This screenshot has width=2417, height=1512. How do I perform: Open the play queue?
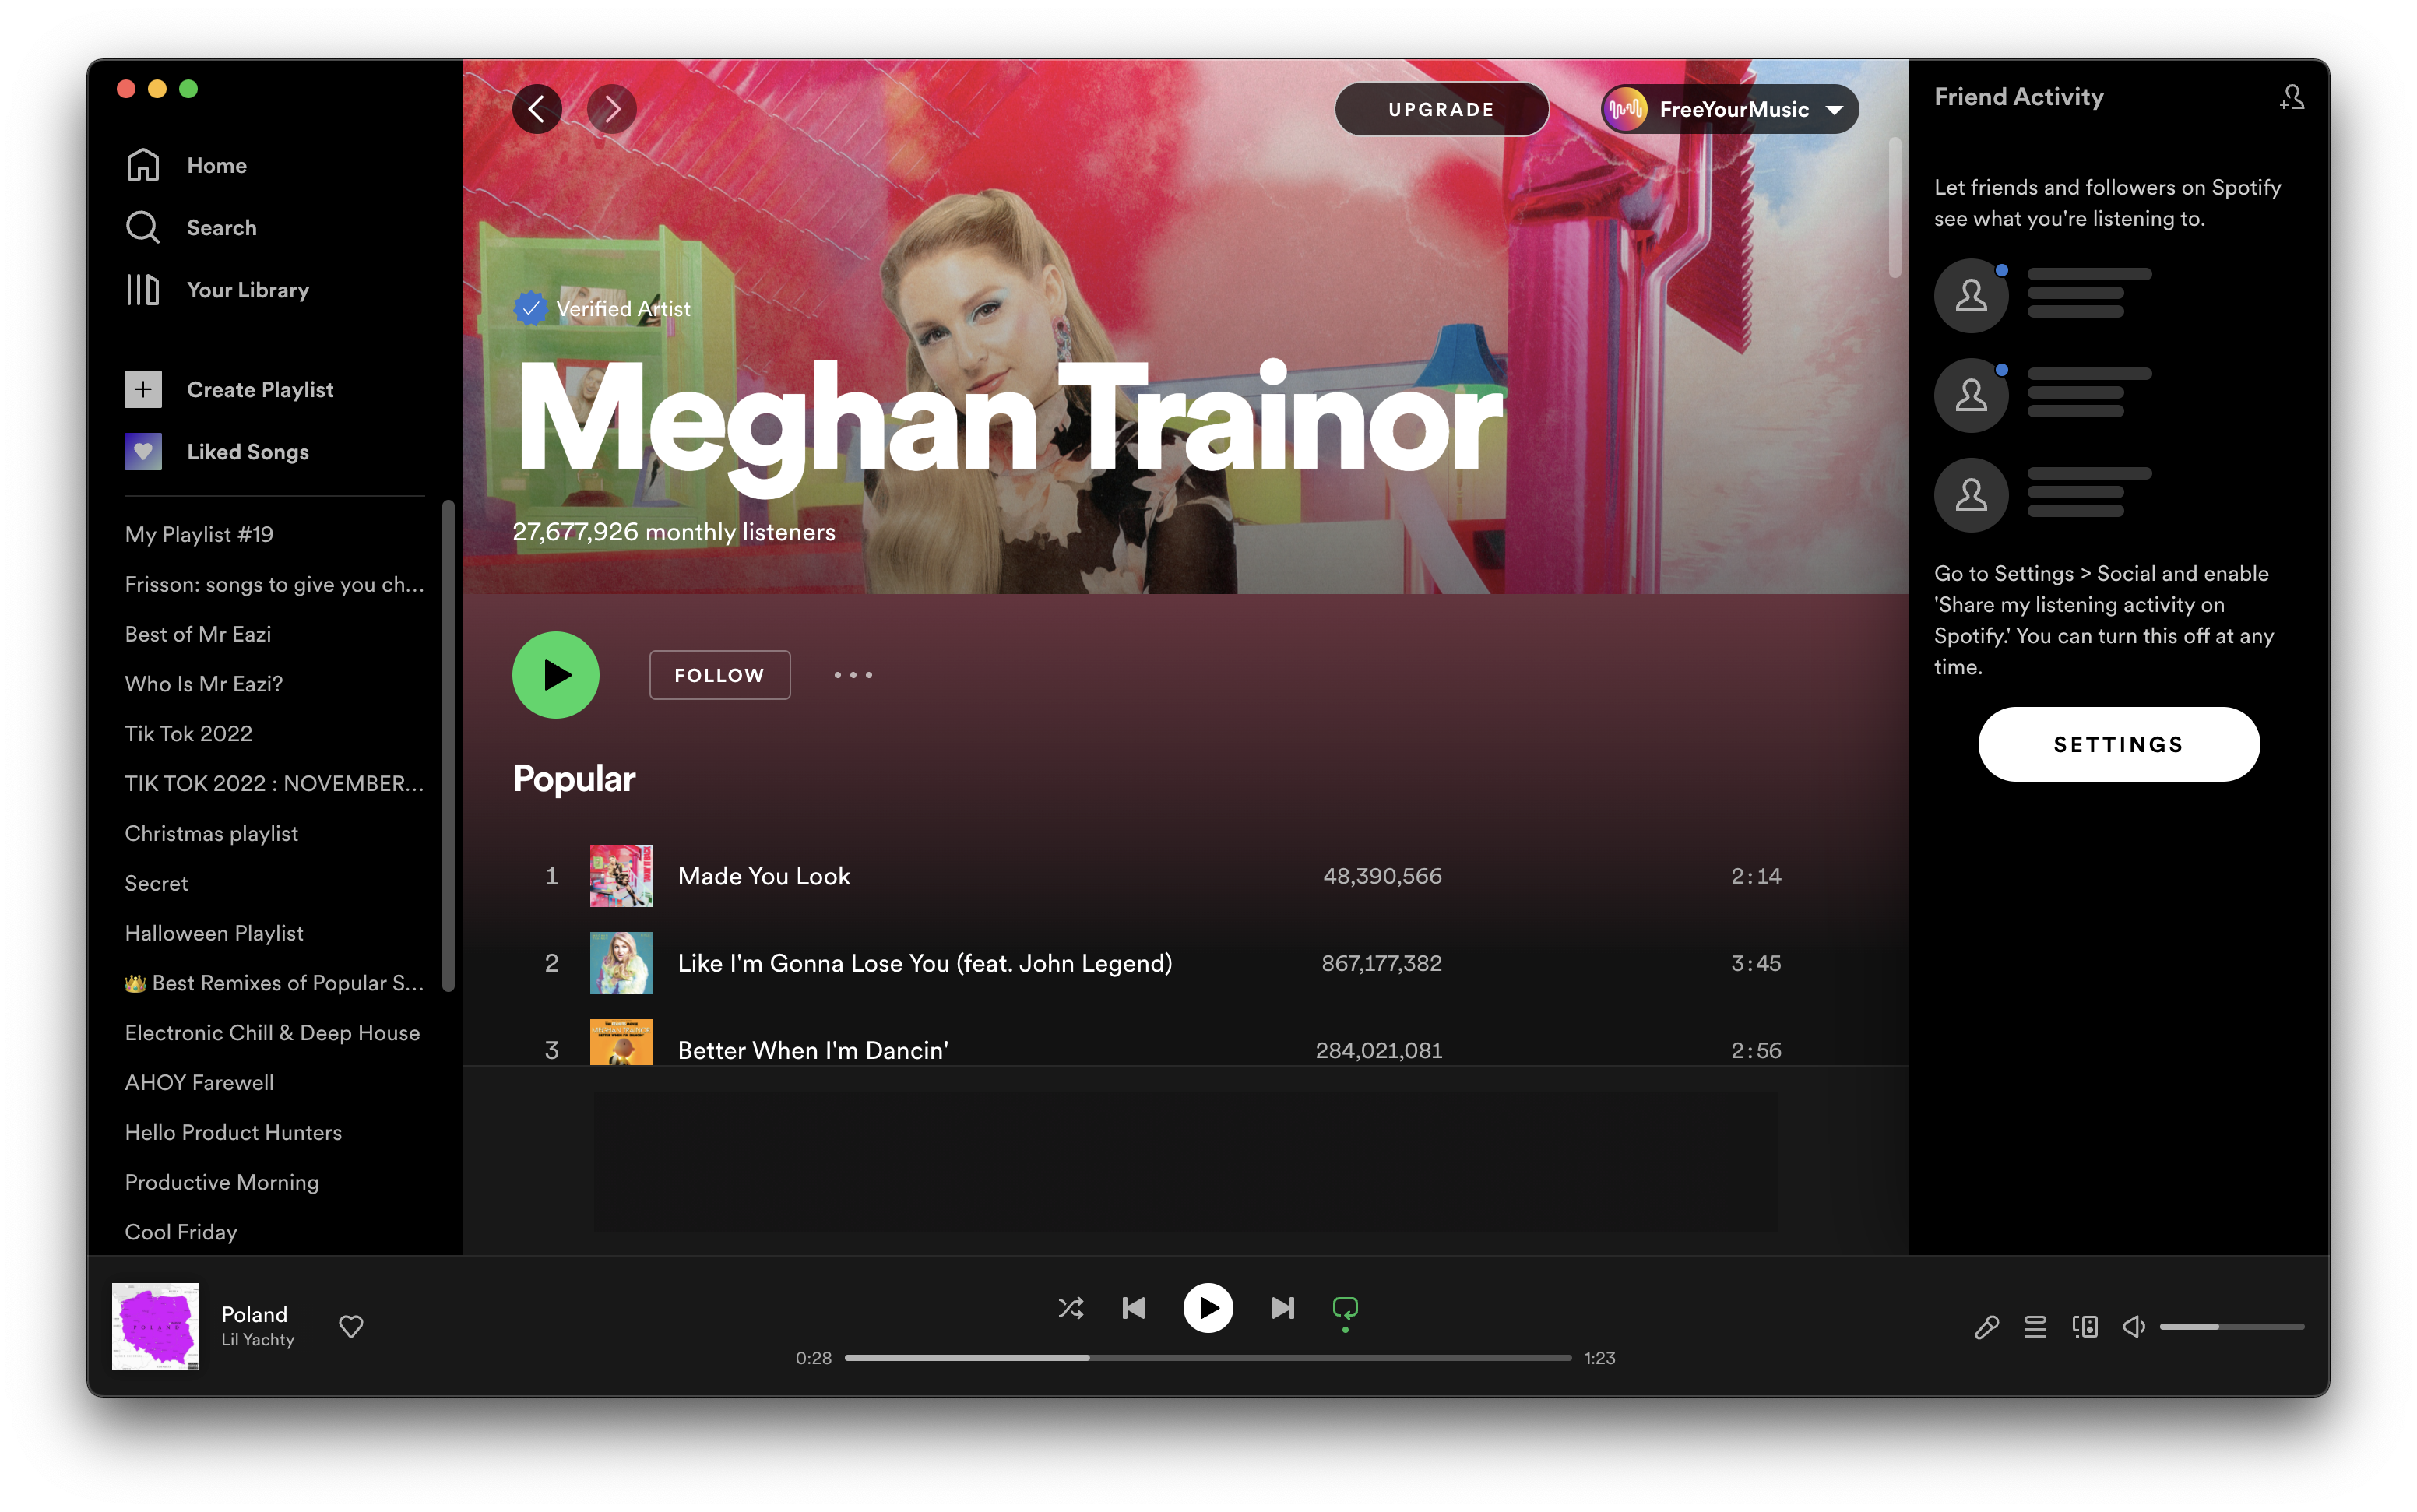(x=2035, y=1326)
